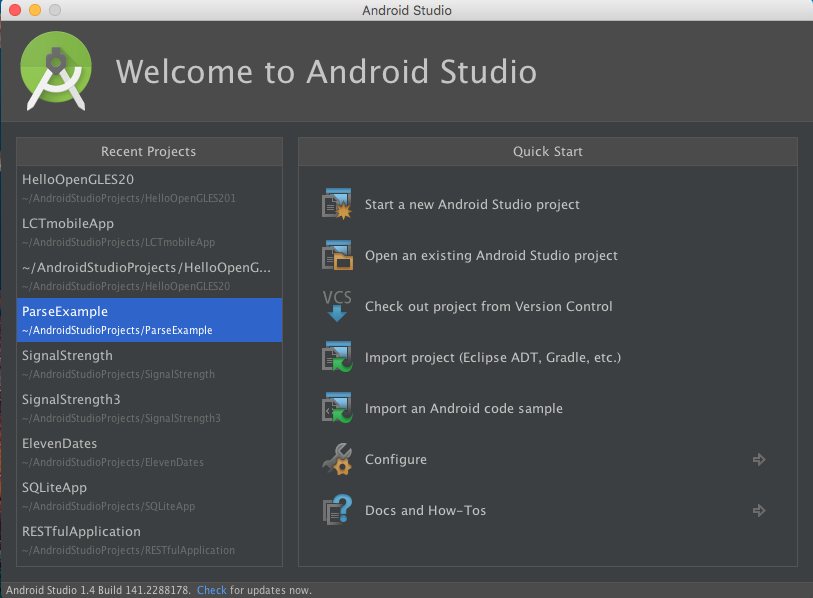Open recent project RESTfulApplication
The height and width of the screenshot is (598, 813).
(149, 540)
